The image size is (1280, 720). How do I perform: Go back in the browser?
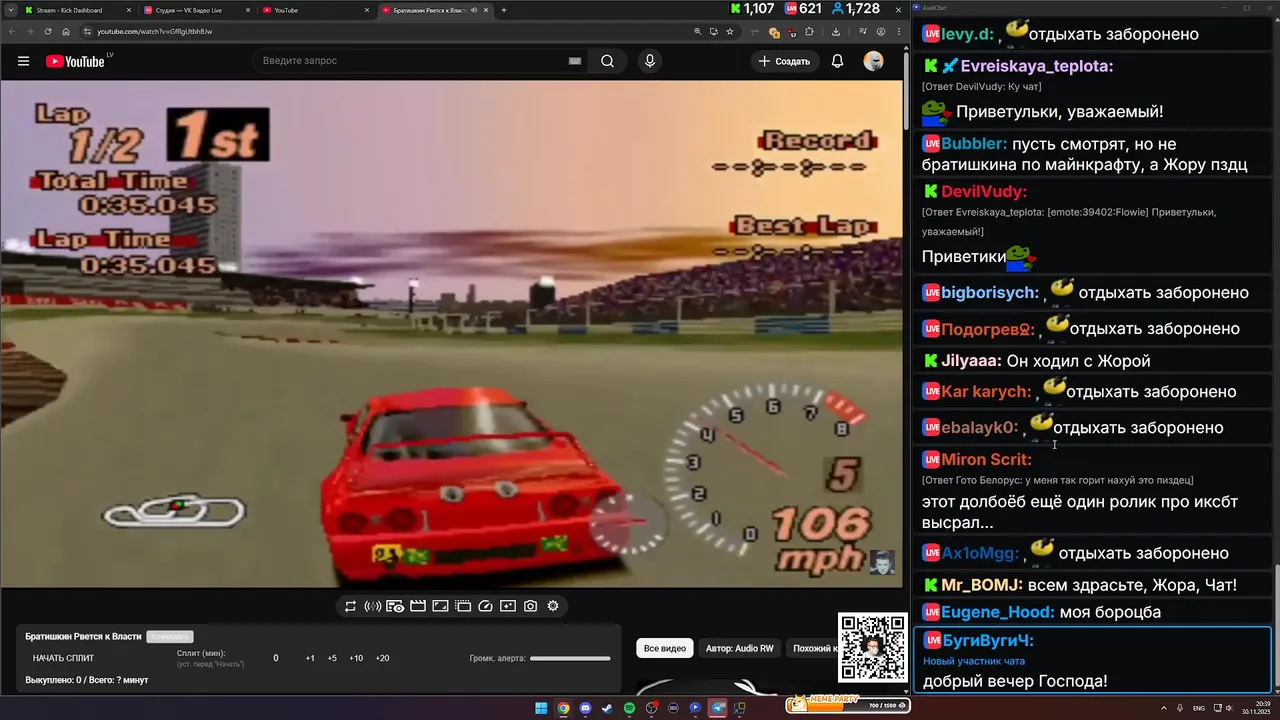point(12,31)
